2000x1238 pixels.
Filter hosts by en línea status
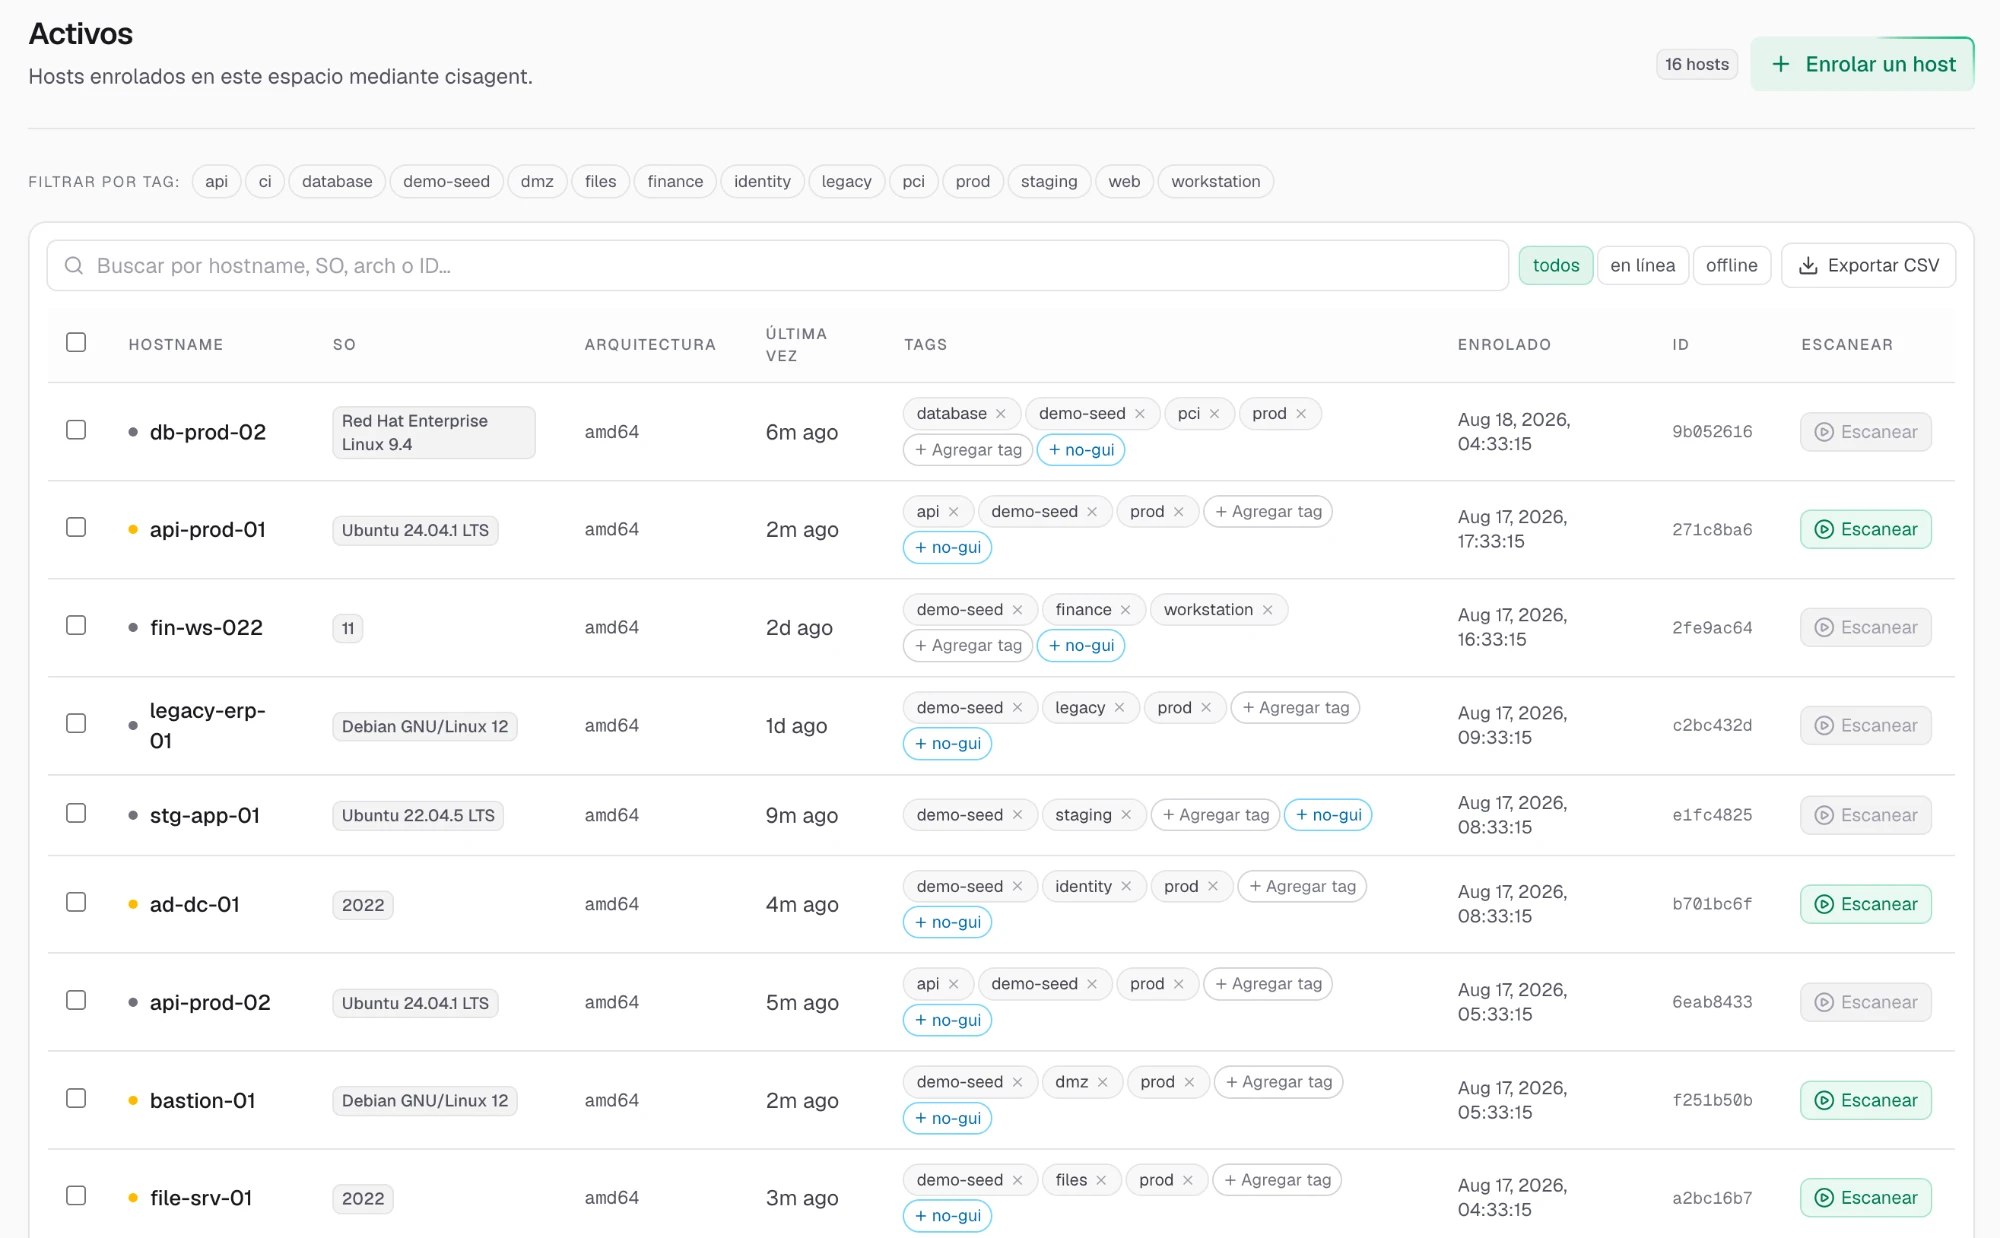click(x=1642, y=266)
